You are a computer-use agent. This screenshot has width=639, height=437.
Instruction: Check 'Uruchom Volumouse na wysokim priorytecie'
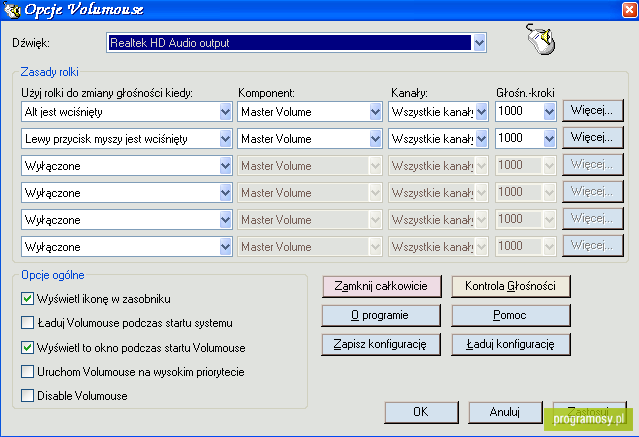pyautogui.click(x=27, y=372)
